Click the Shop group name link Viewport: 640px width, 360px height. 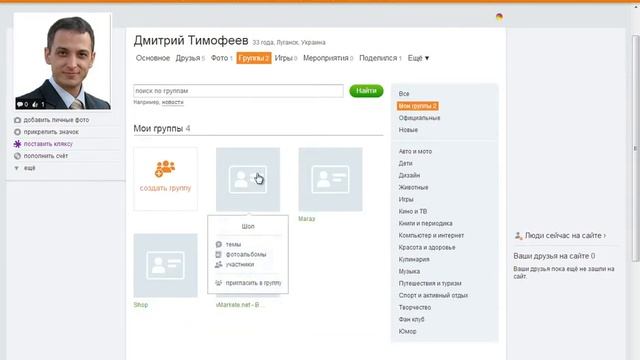(141, 305)
